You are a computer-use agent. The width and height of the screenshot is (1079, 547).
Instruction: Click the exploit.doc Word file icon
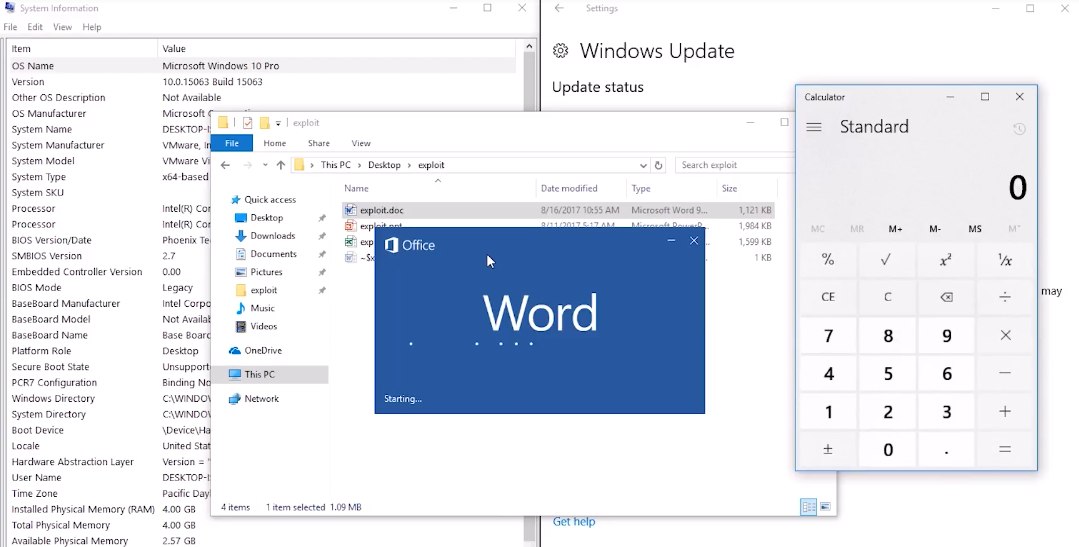coord(350,210)
